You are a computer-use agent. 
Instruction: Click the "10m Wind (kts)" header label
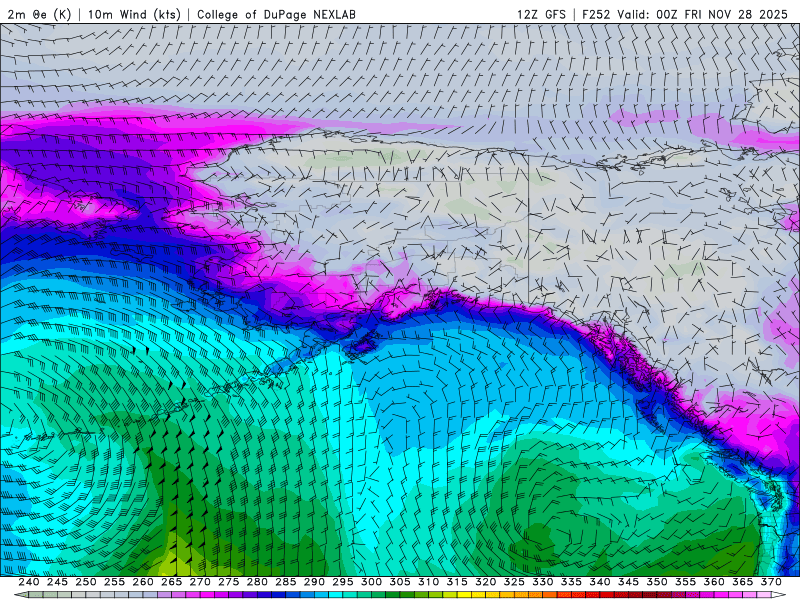[134, 14]
